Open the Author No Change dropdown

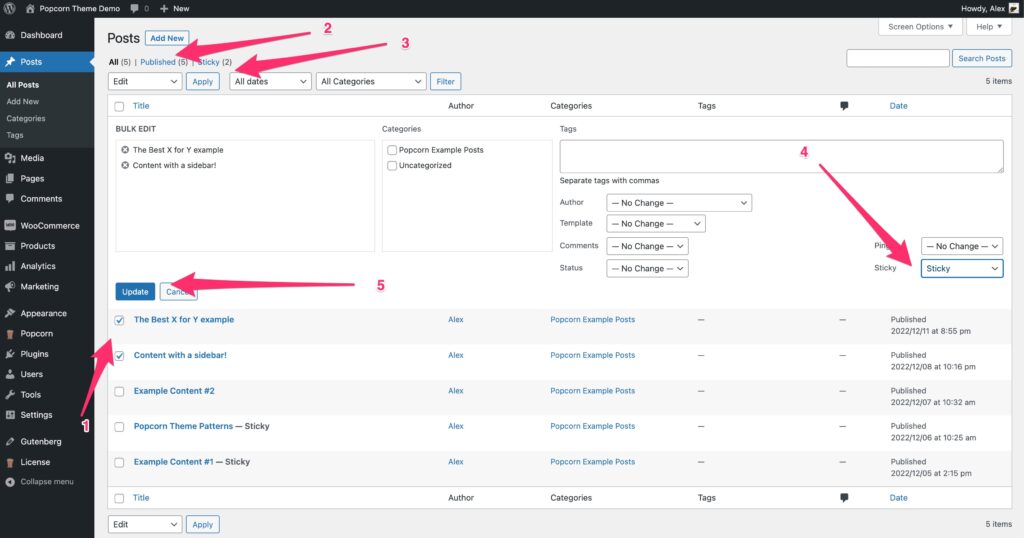pos(679,203)
